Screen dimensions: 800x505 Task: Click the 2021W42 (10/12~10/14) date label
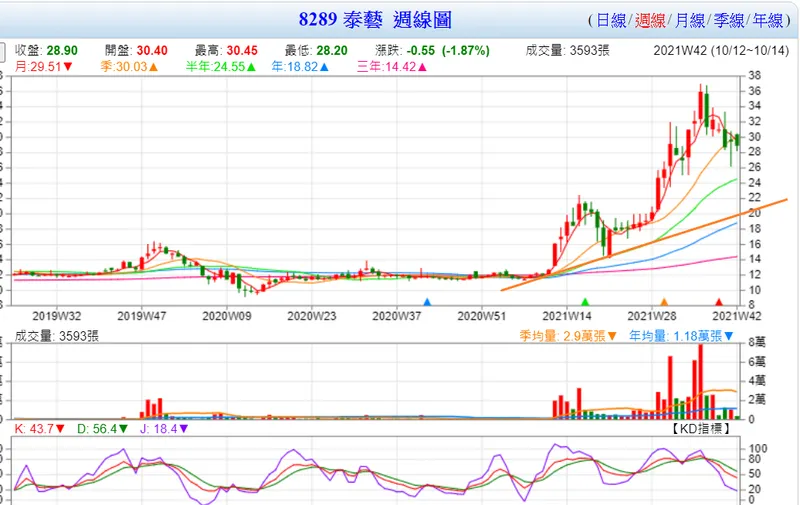point(721,50)
